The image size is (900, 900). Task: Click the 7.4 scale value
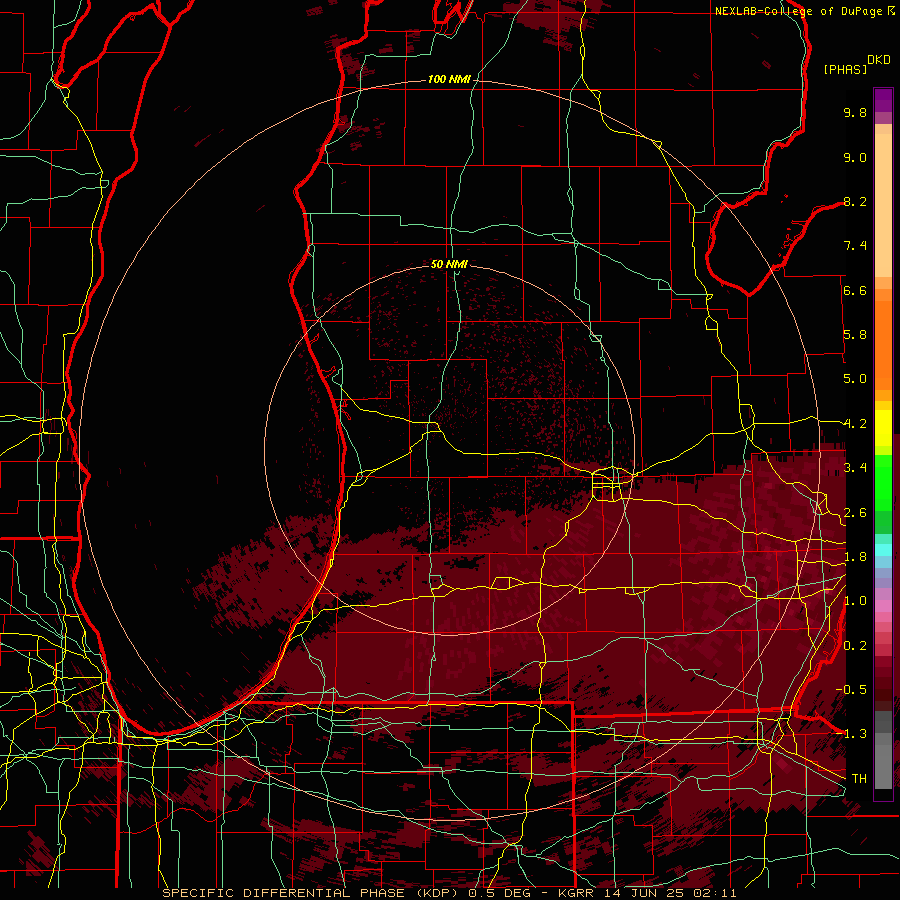[855, 246]
